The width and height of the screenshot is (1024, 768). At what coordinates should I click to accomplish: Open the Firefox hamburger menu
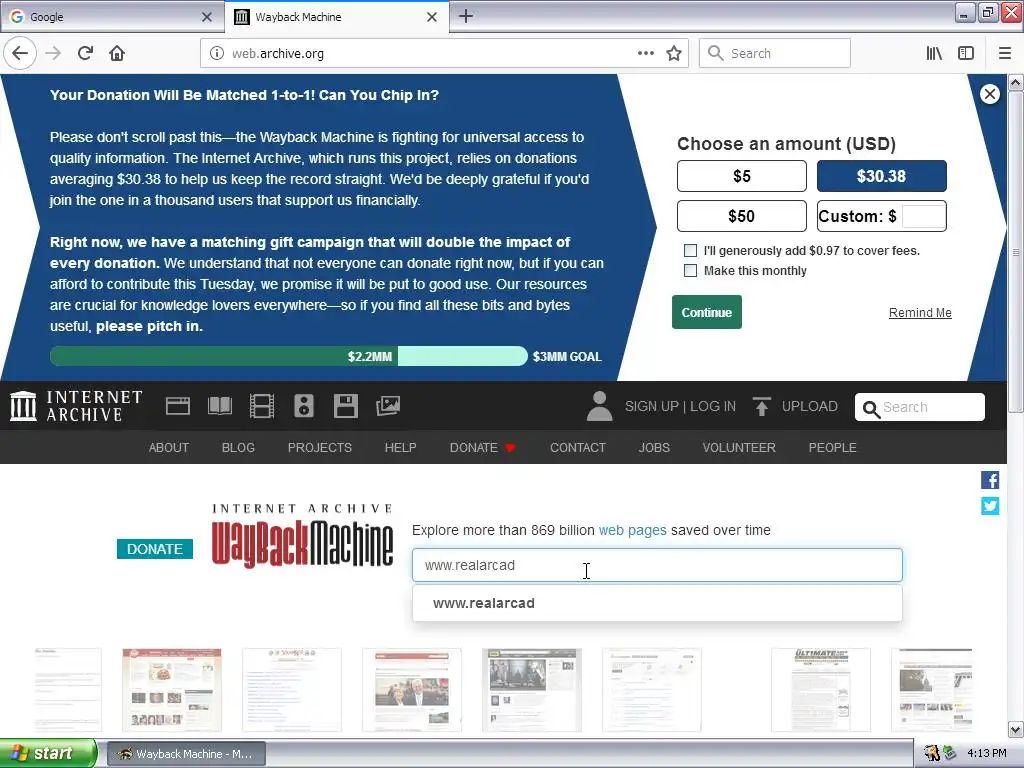coord(1005,53)
